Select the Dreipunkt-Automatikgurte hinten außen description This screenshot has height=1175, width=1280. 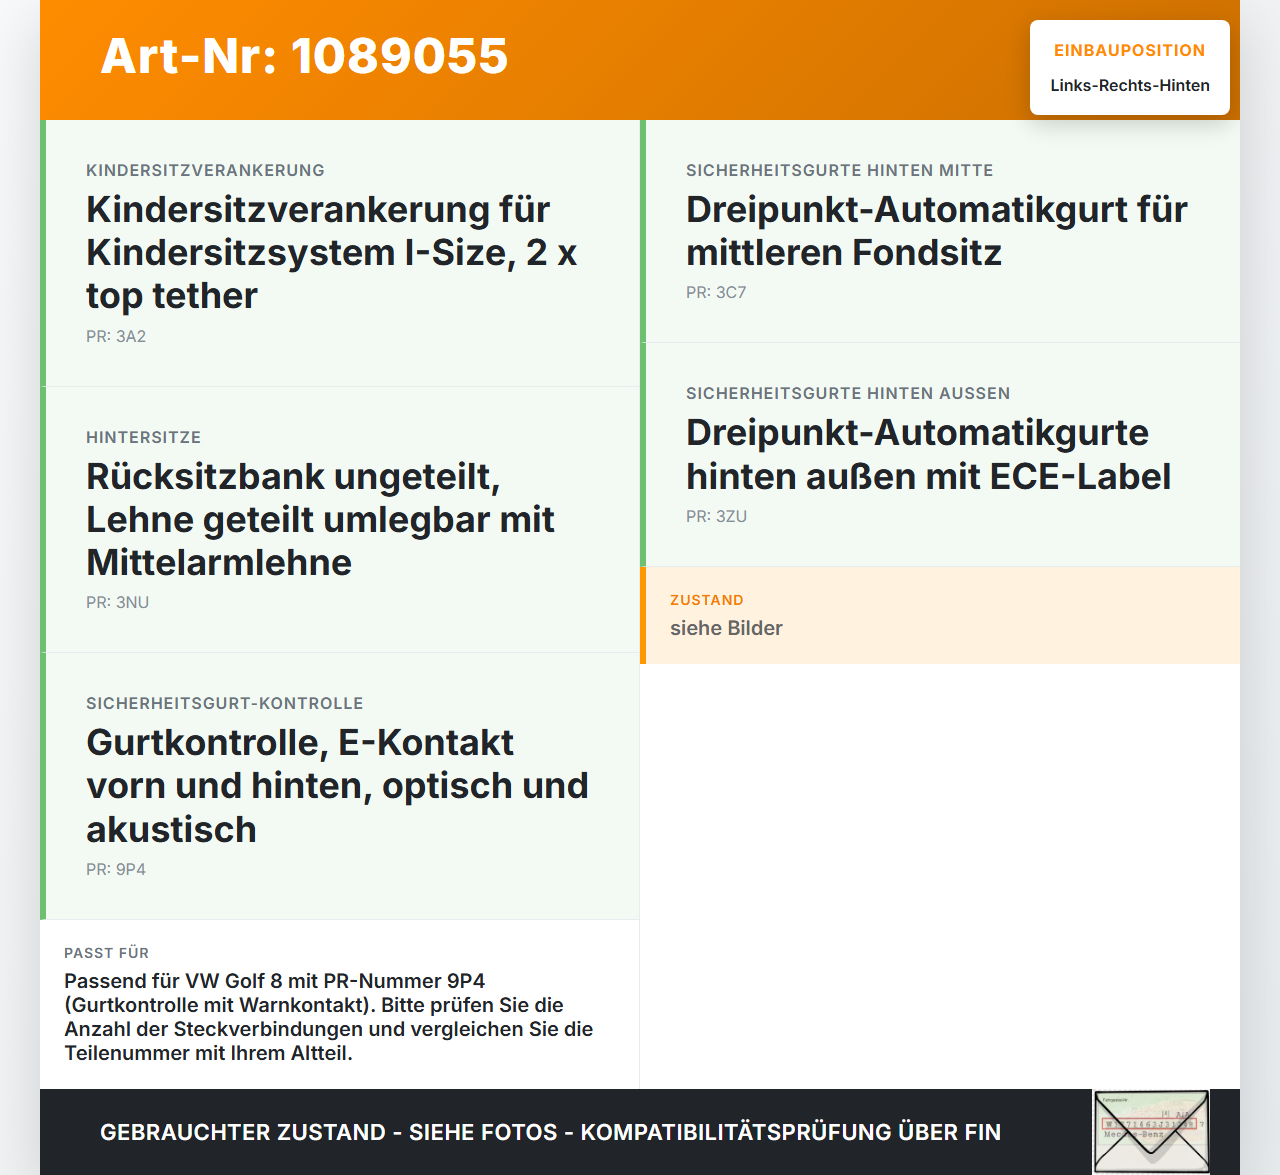click(x=928, y=454)
